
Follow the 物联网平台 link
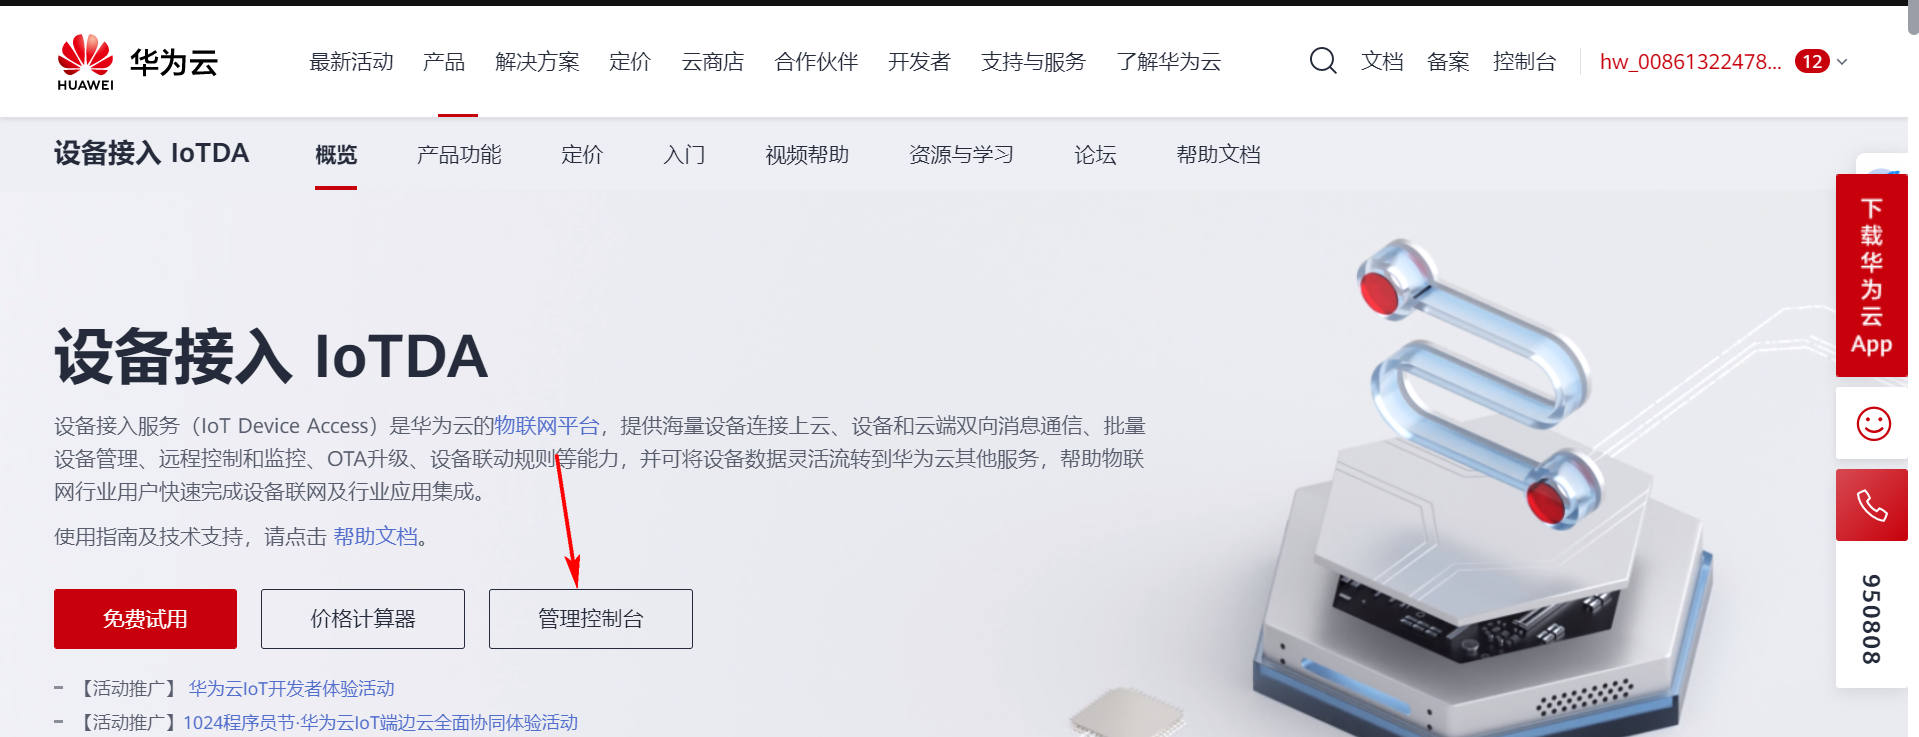click(x=546, y=426)
